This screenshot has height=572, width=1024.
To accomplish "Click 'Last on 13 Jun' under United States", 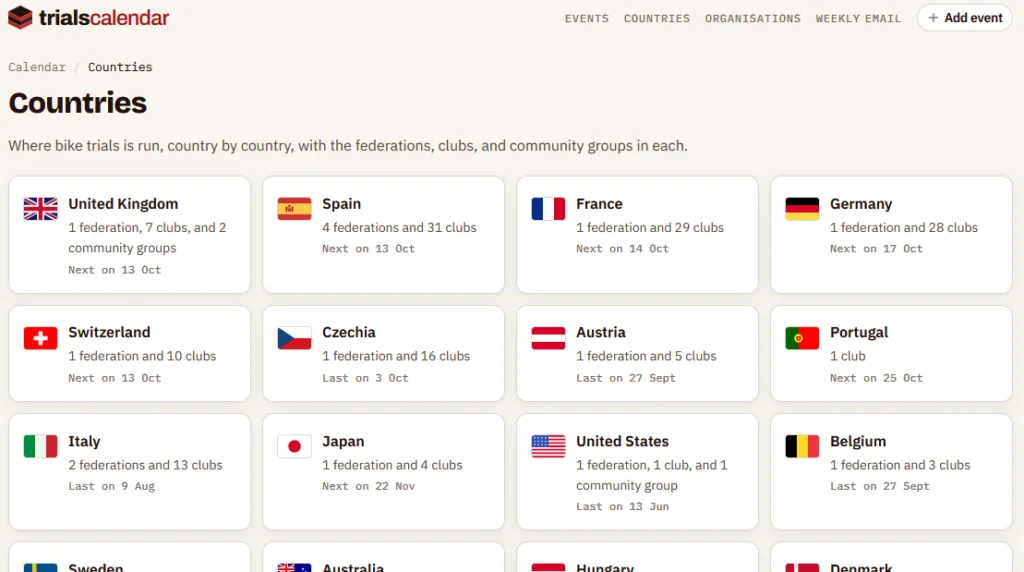I will pos(622,507).
